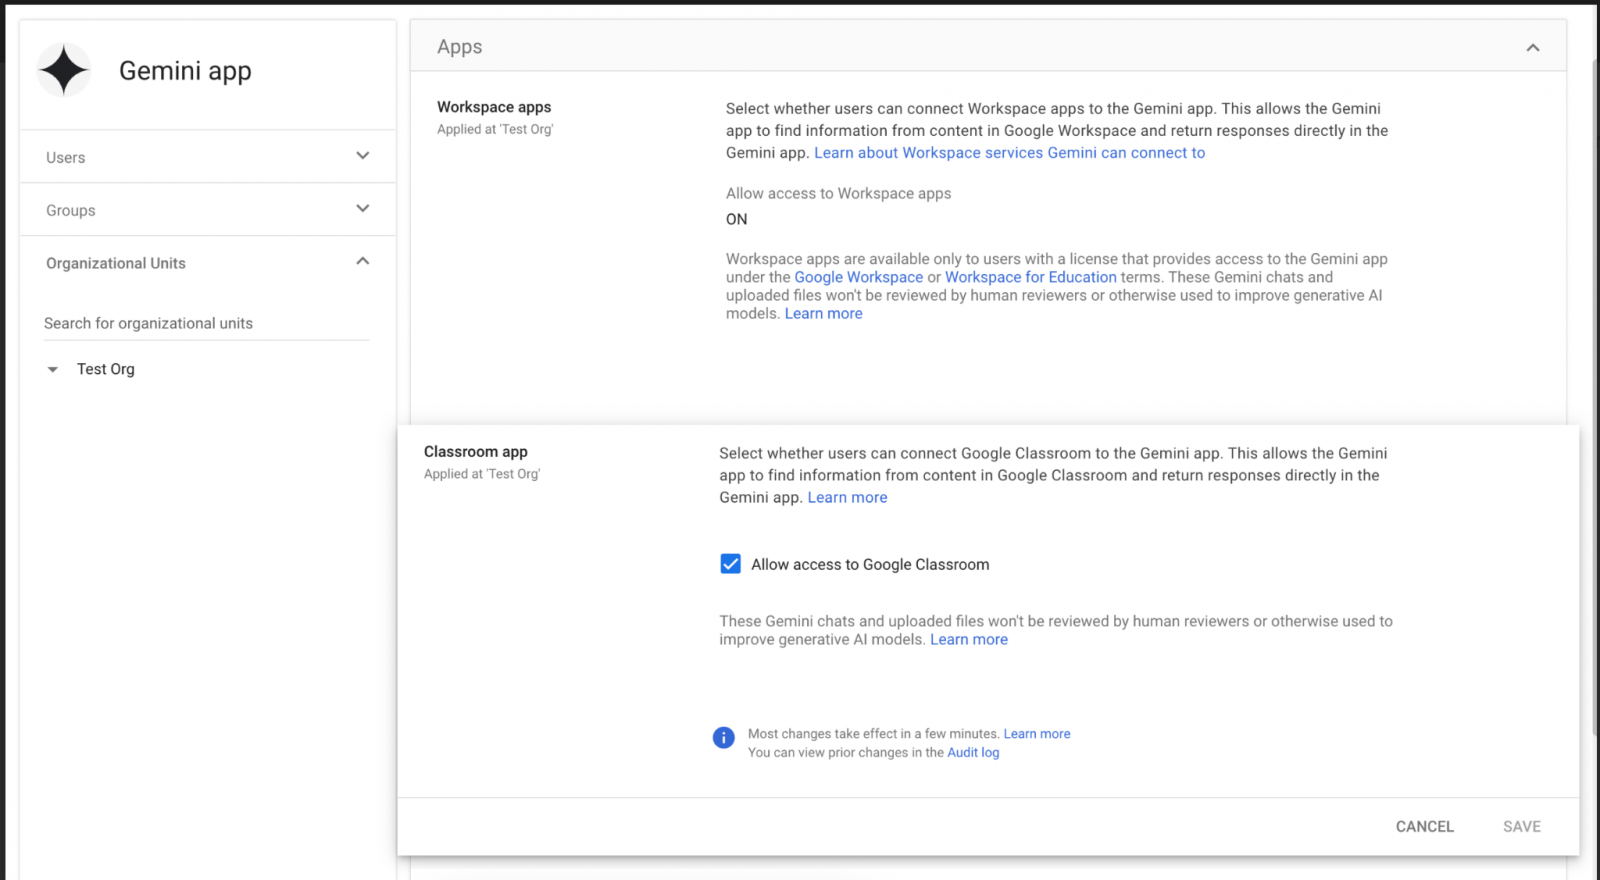Click the ON status under Workspace apps
This screenshot has width=1600, height=880.
(x=737, y=219)
